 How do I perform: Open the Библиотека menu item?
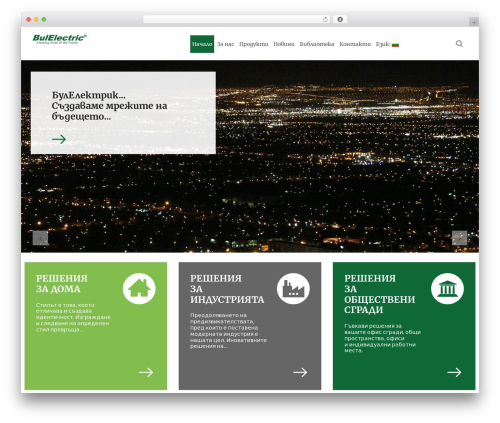(x=317, y=44)
